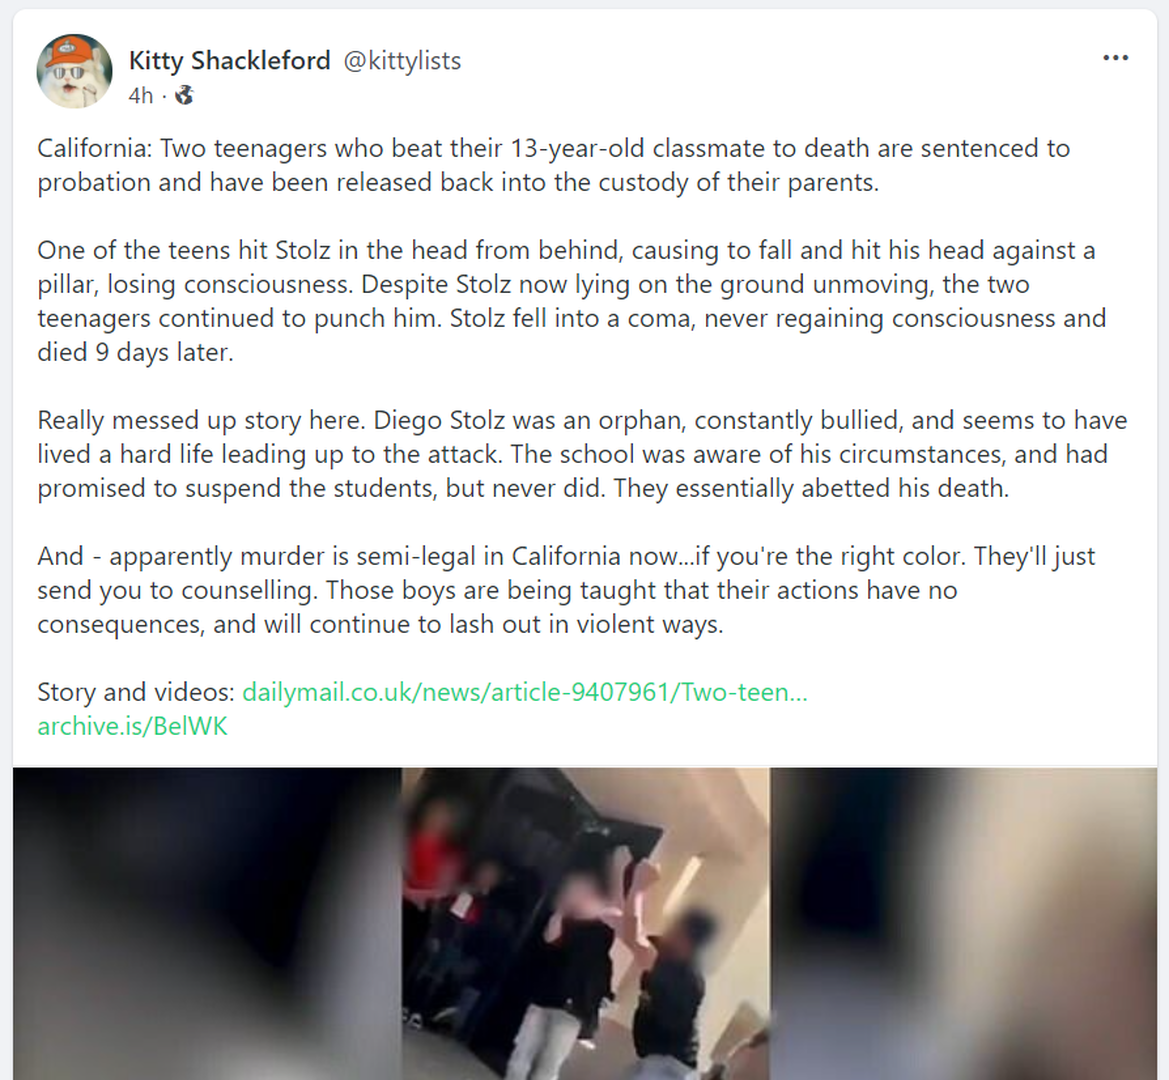Click the paragraph starting "Really messed up story"
This screenshot has height=1080, width=1169.
coord(582,454)
